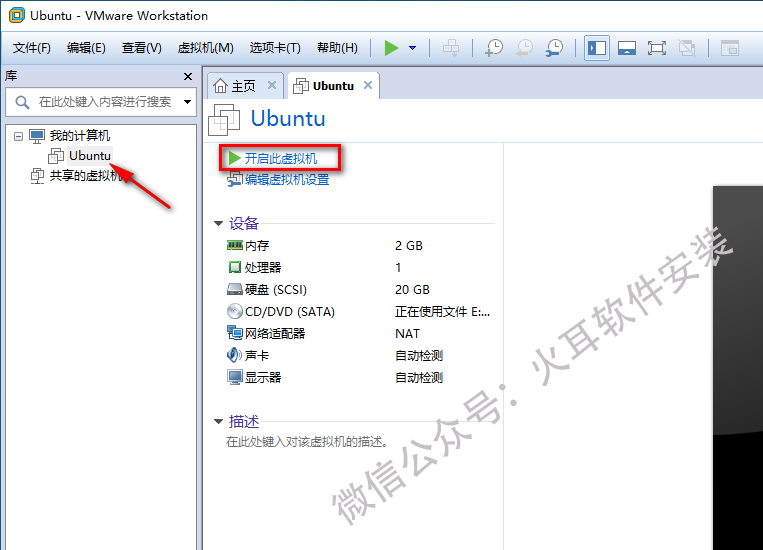Viewport: 763px width, 550px height.
Task: Take a snapshot of this virtual machine
Action: coord(494,48)
